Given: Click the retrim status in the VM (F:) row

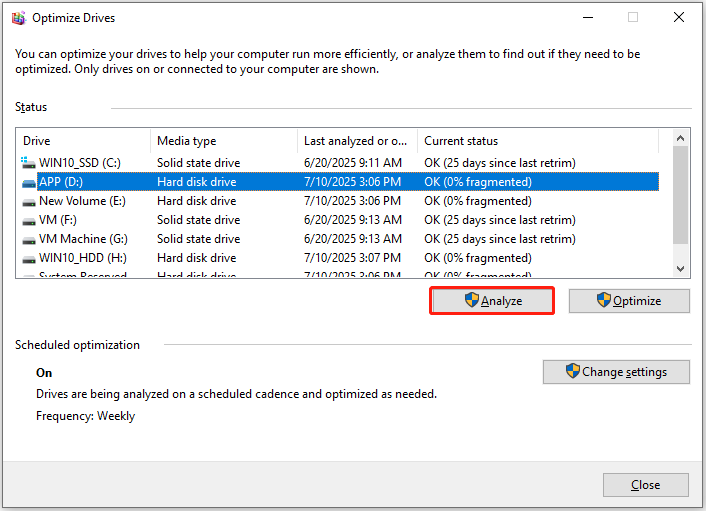Looking at the screenshot, I should 500,220.
